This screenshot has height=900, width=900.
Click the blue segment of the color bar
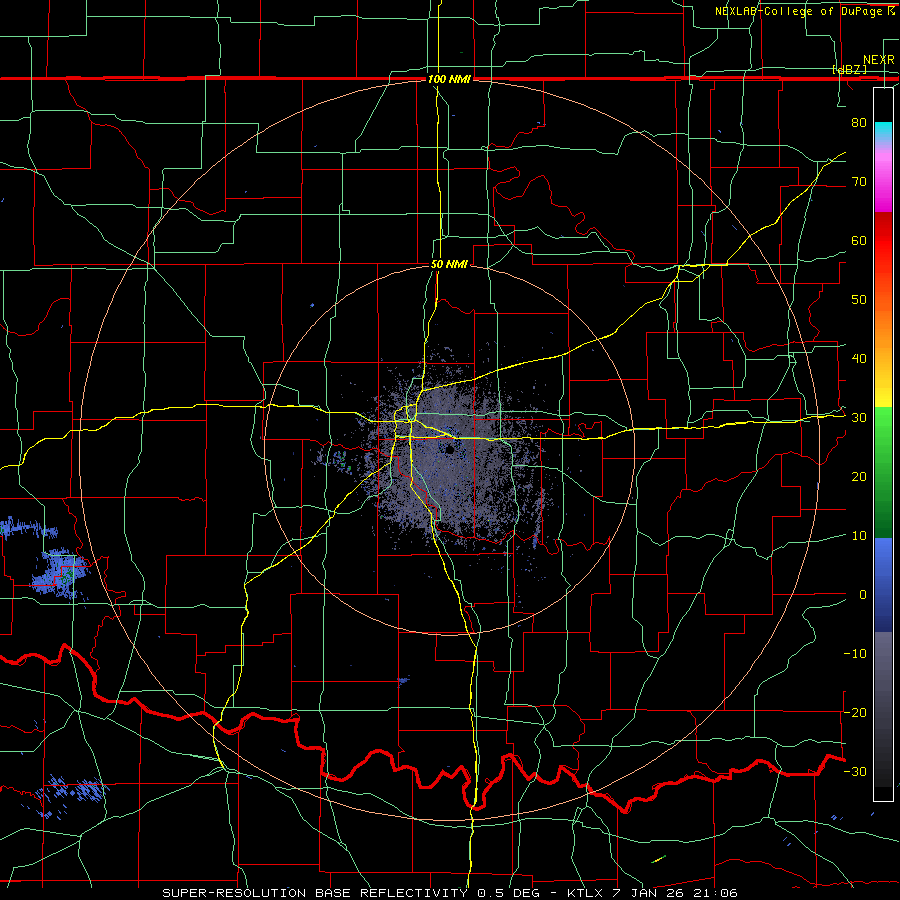(x=883, y=584)
